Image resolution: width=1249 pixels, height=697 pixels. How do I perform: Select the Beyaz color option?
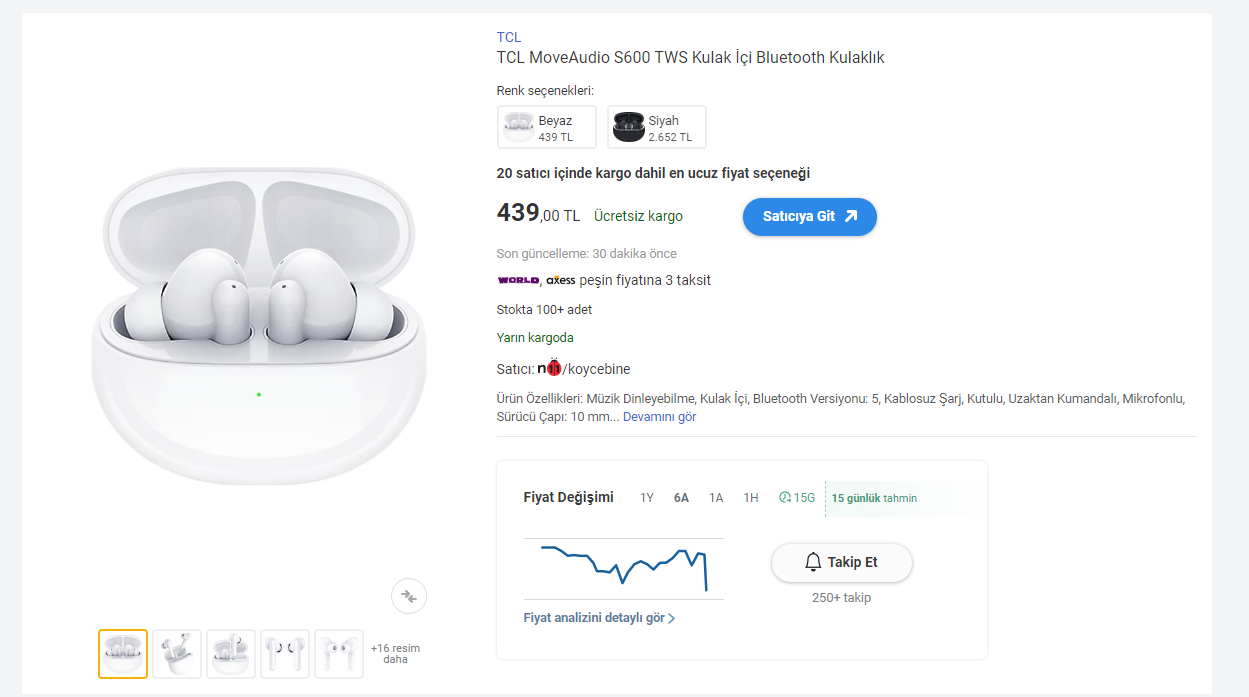coord(546,127)
